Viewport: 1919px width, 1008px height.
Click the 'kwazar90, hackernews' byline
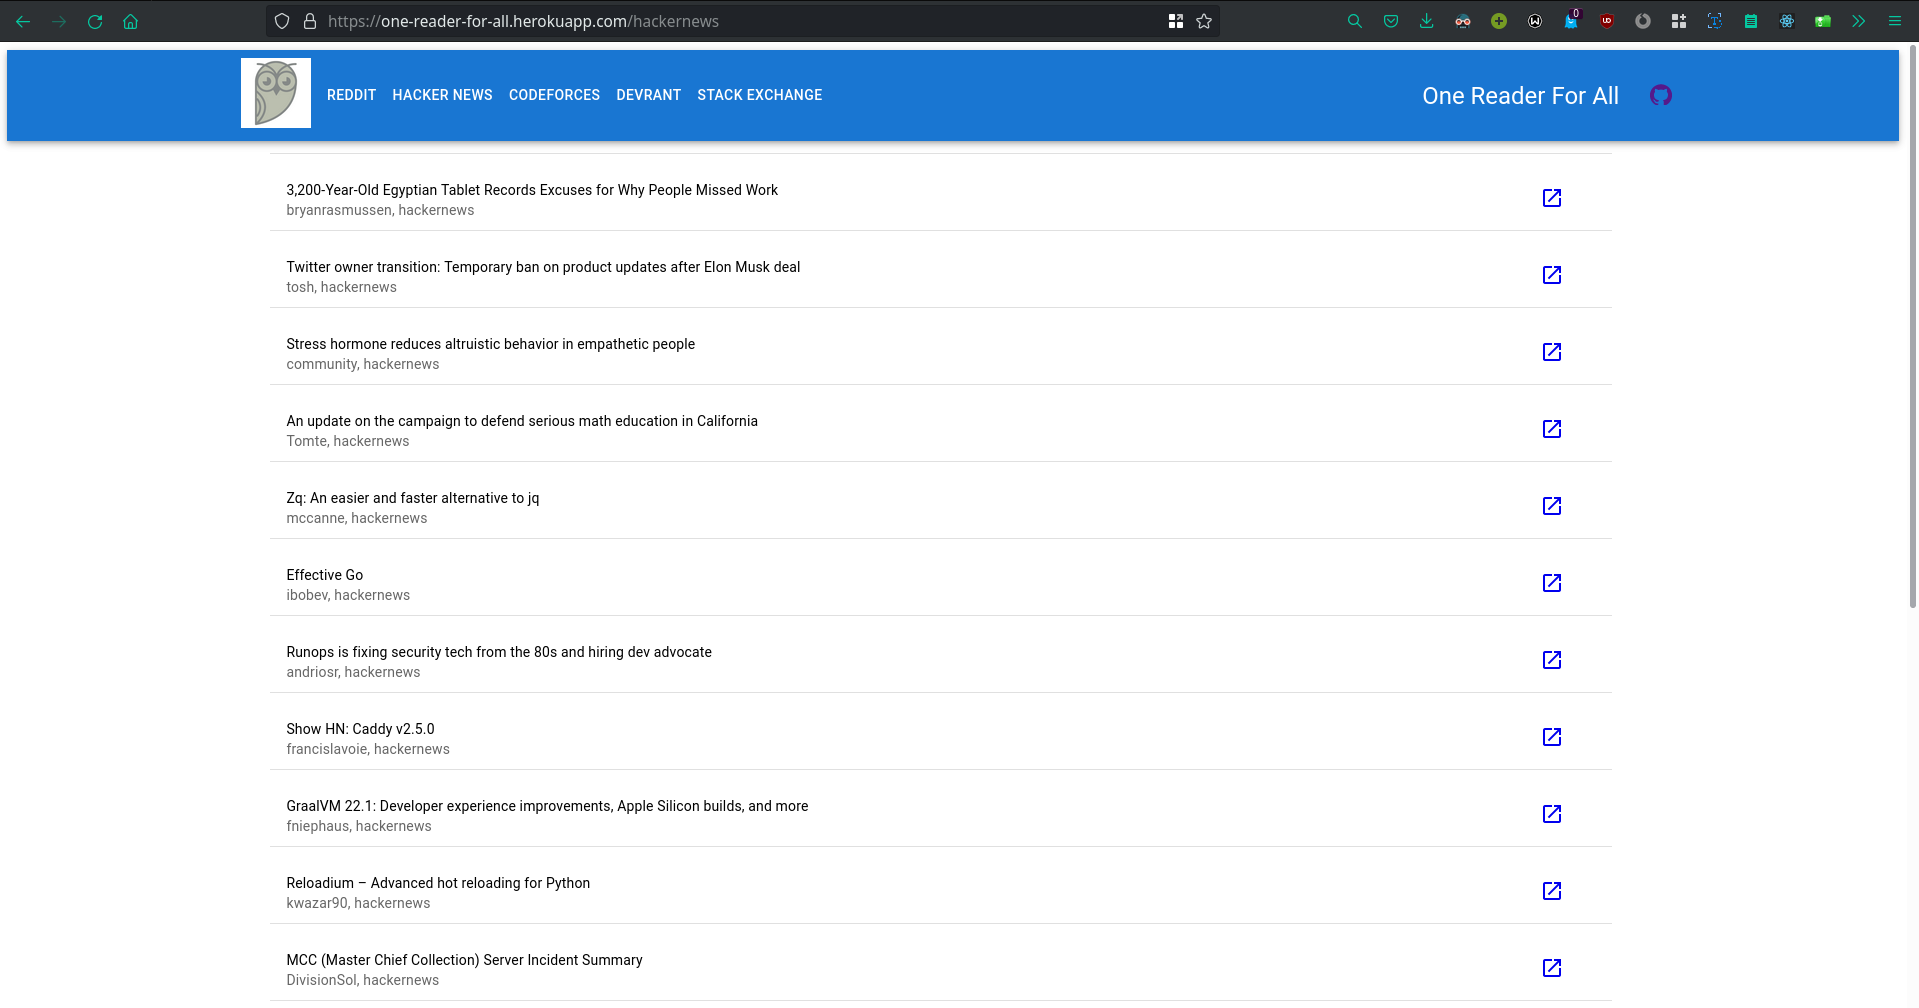click(358, 903)
